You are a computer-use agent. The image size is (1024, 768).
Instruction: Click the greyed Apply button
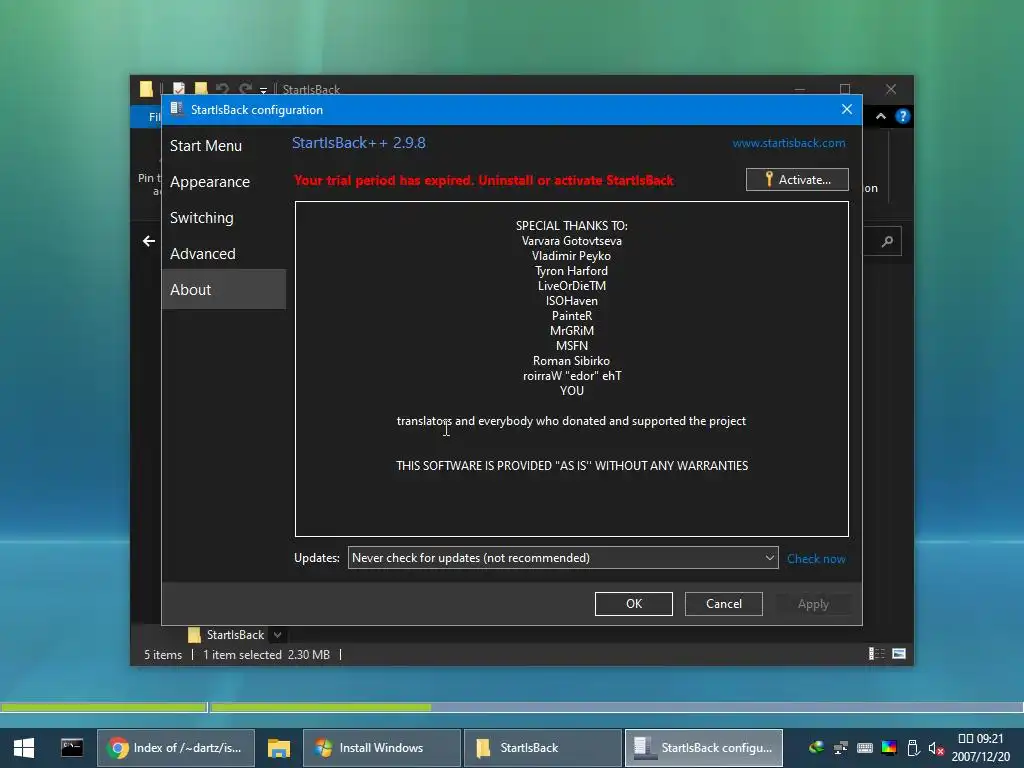[x=813, y=604]
